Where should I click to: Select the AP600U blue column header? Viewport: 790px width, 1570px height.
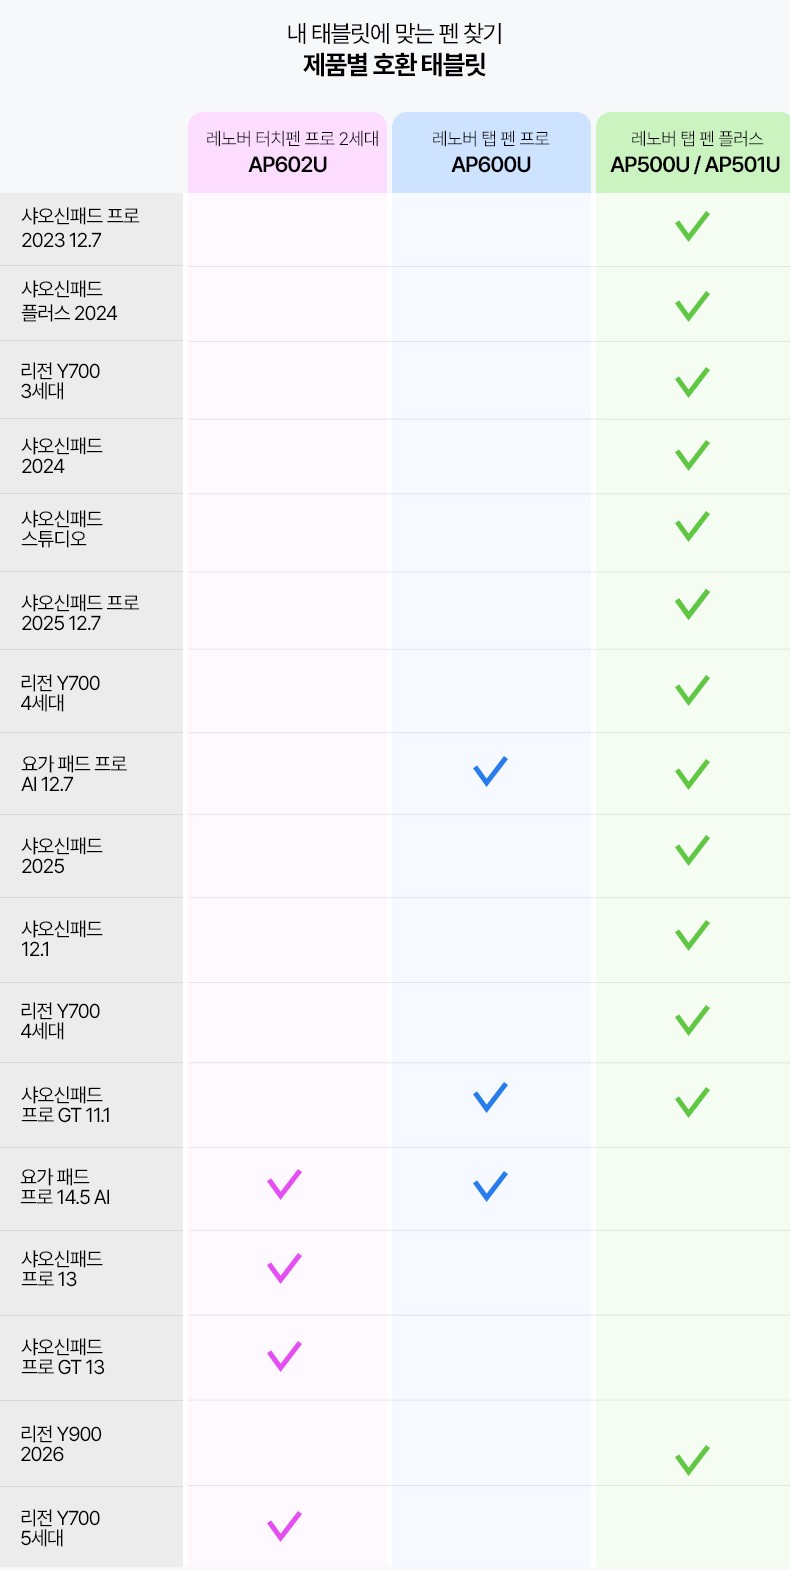(491, 152)
